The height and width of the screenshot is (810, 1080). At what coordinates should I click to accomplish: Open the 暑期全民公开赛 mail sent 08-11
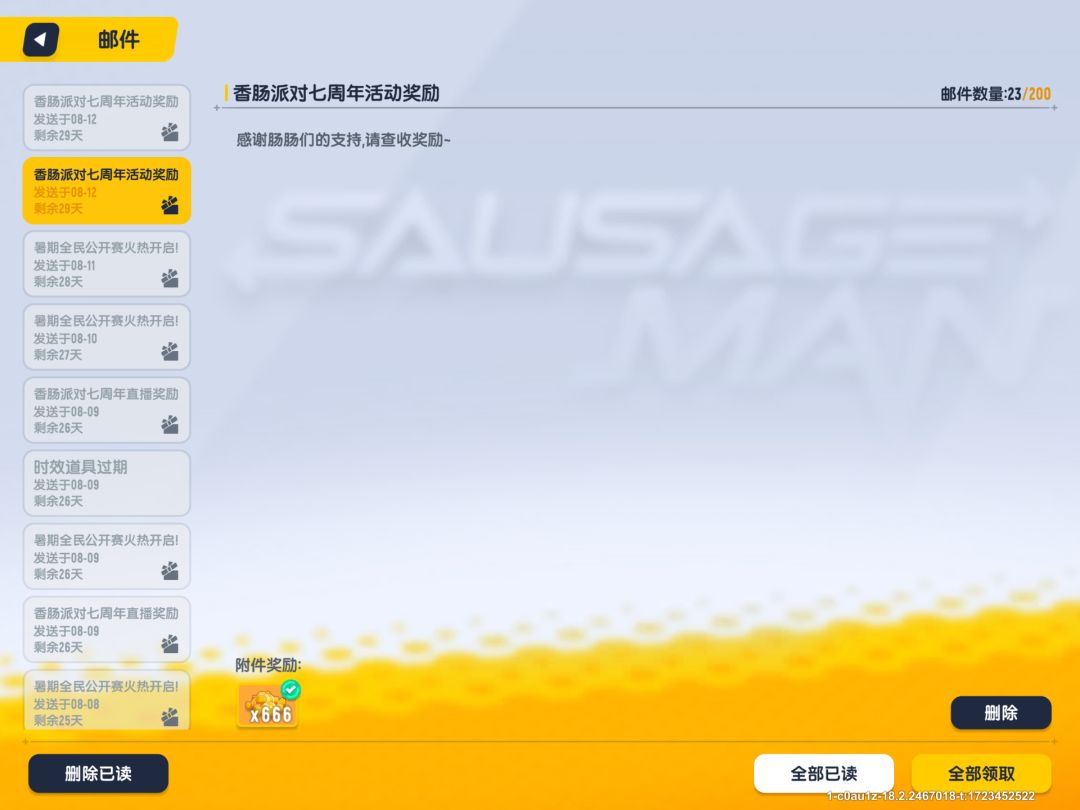pyautogui.click(x=107, y=264)
